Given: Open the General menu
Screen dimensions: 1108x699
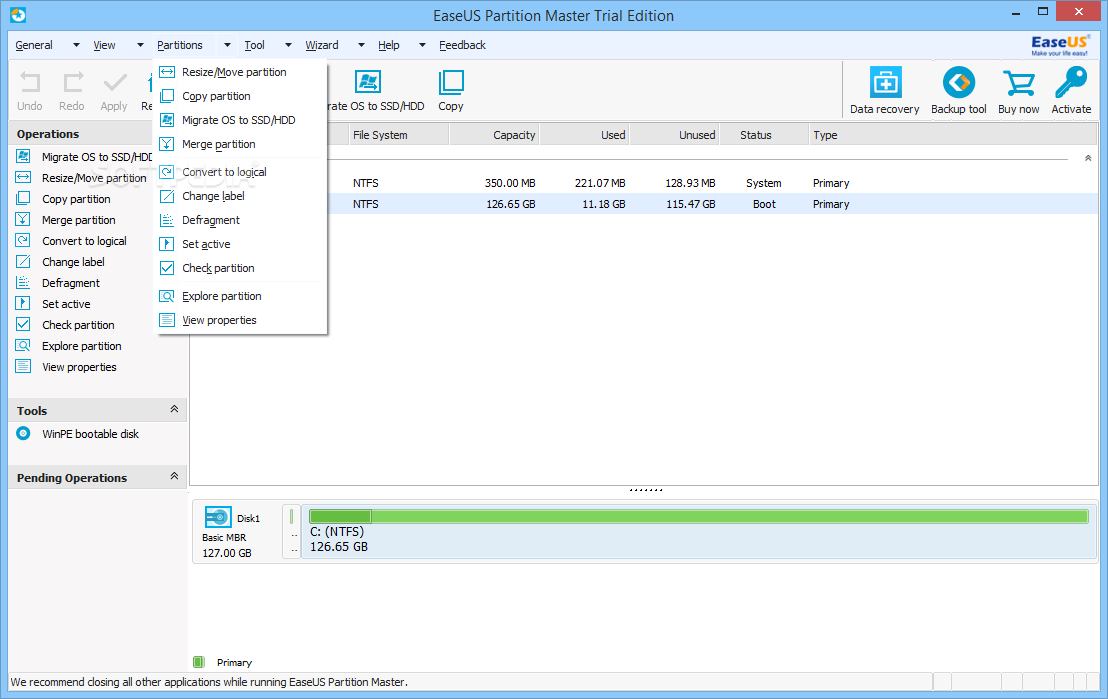Looking at the screenshot, I should (34, 45).
